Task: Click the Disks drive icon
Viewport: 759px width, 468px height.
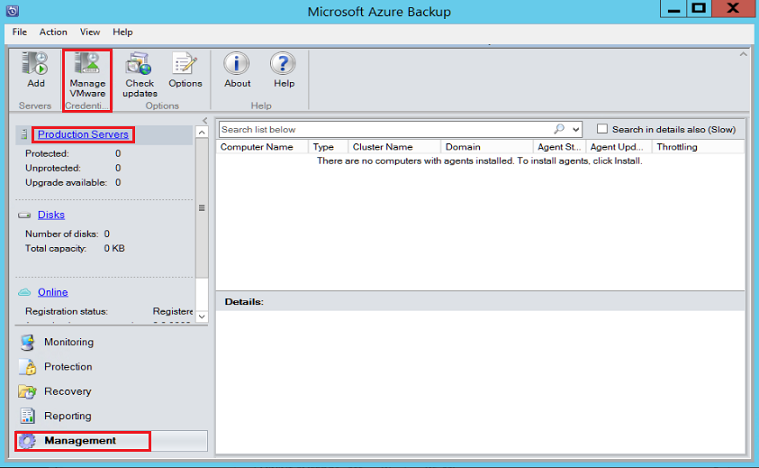Action: pyautogui.click(x=24, y=215)
